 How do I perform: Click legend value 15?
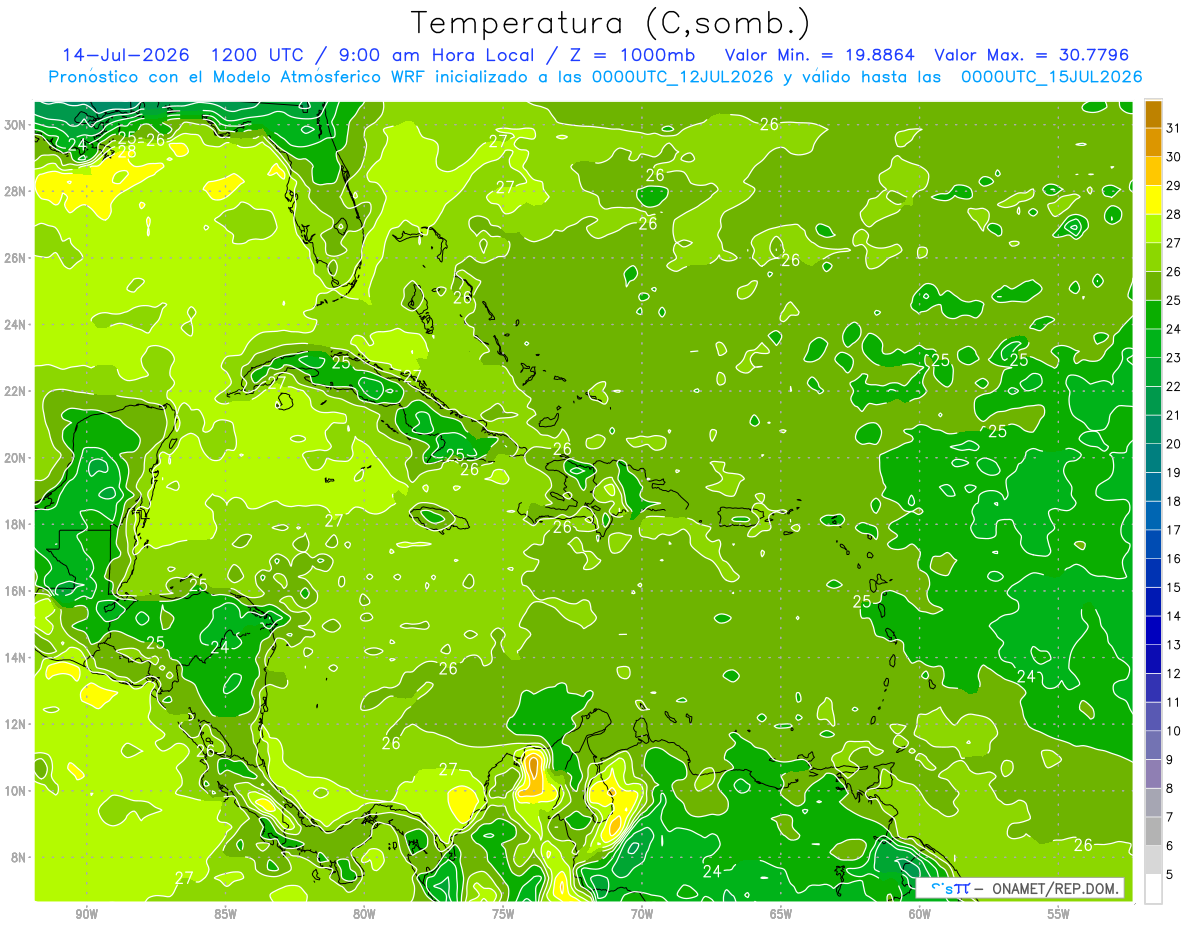tap(1174, 588)
